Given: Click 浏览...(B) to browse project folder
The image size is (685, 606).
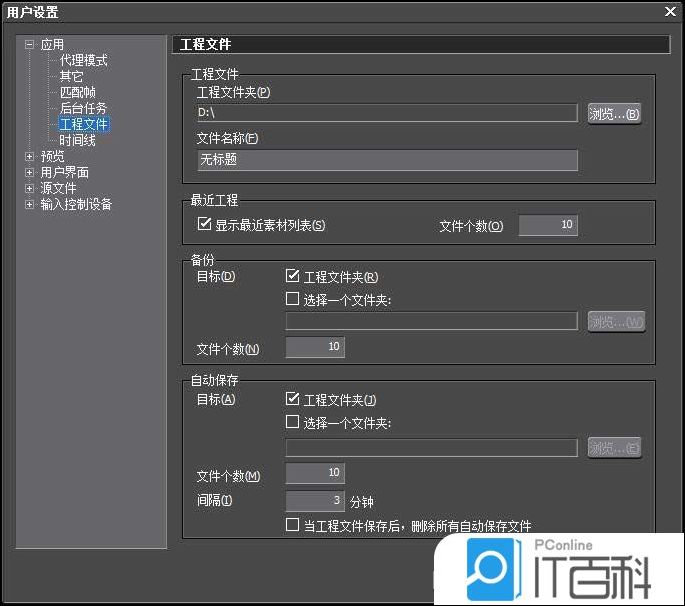Looking at the screenshot, I should (x=614, y=114).
